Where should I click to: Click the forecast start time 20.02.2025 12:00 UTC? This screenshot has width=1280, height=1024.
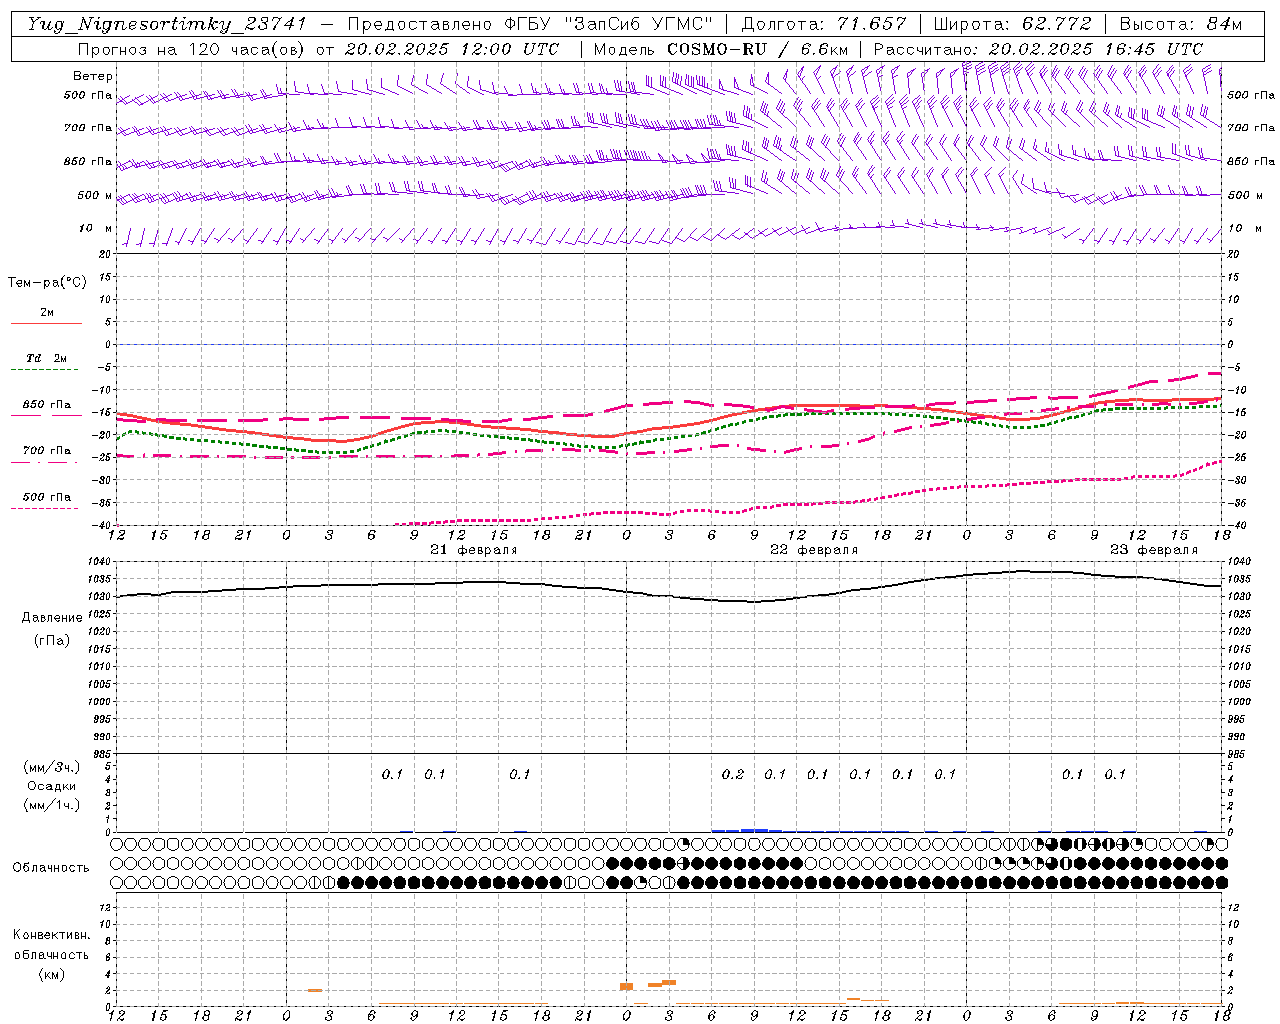pyautogui.click(x=452, y=49)
